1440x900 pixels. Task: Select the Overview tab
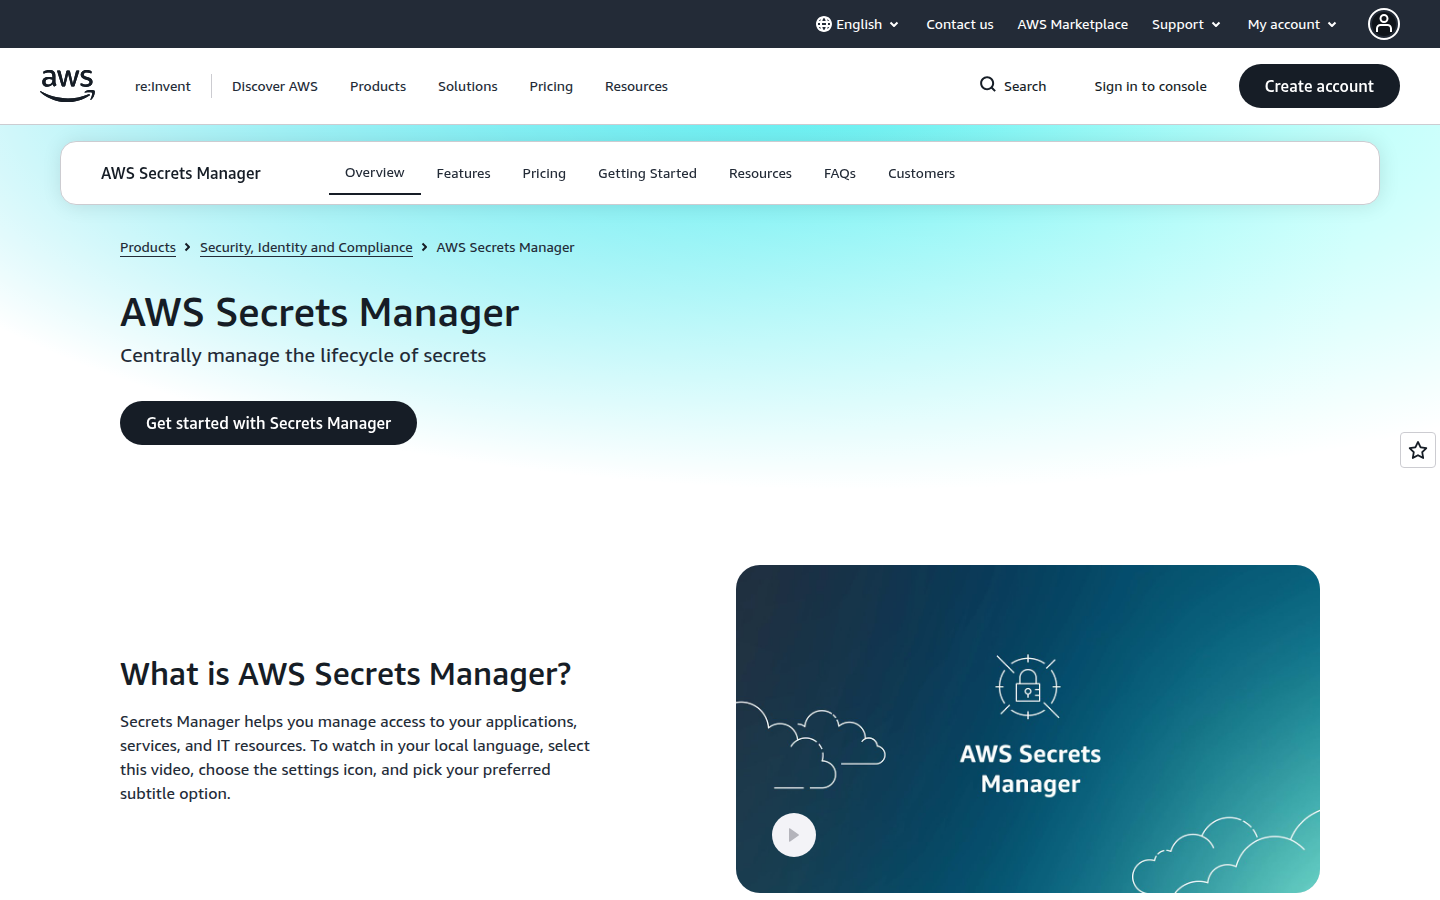coord(375,173)
